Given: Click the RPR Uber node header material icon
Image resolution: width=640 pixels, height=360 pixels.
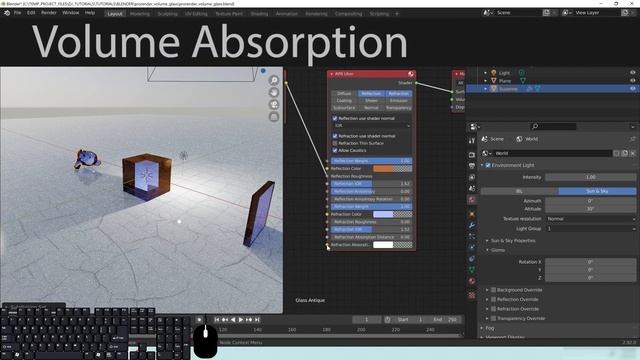Looking at the screenshot, I should click(x=411, y=74).
